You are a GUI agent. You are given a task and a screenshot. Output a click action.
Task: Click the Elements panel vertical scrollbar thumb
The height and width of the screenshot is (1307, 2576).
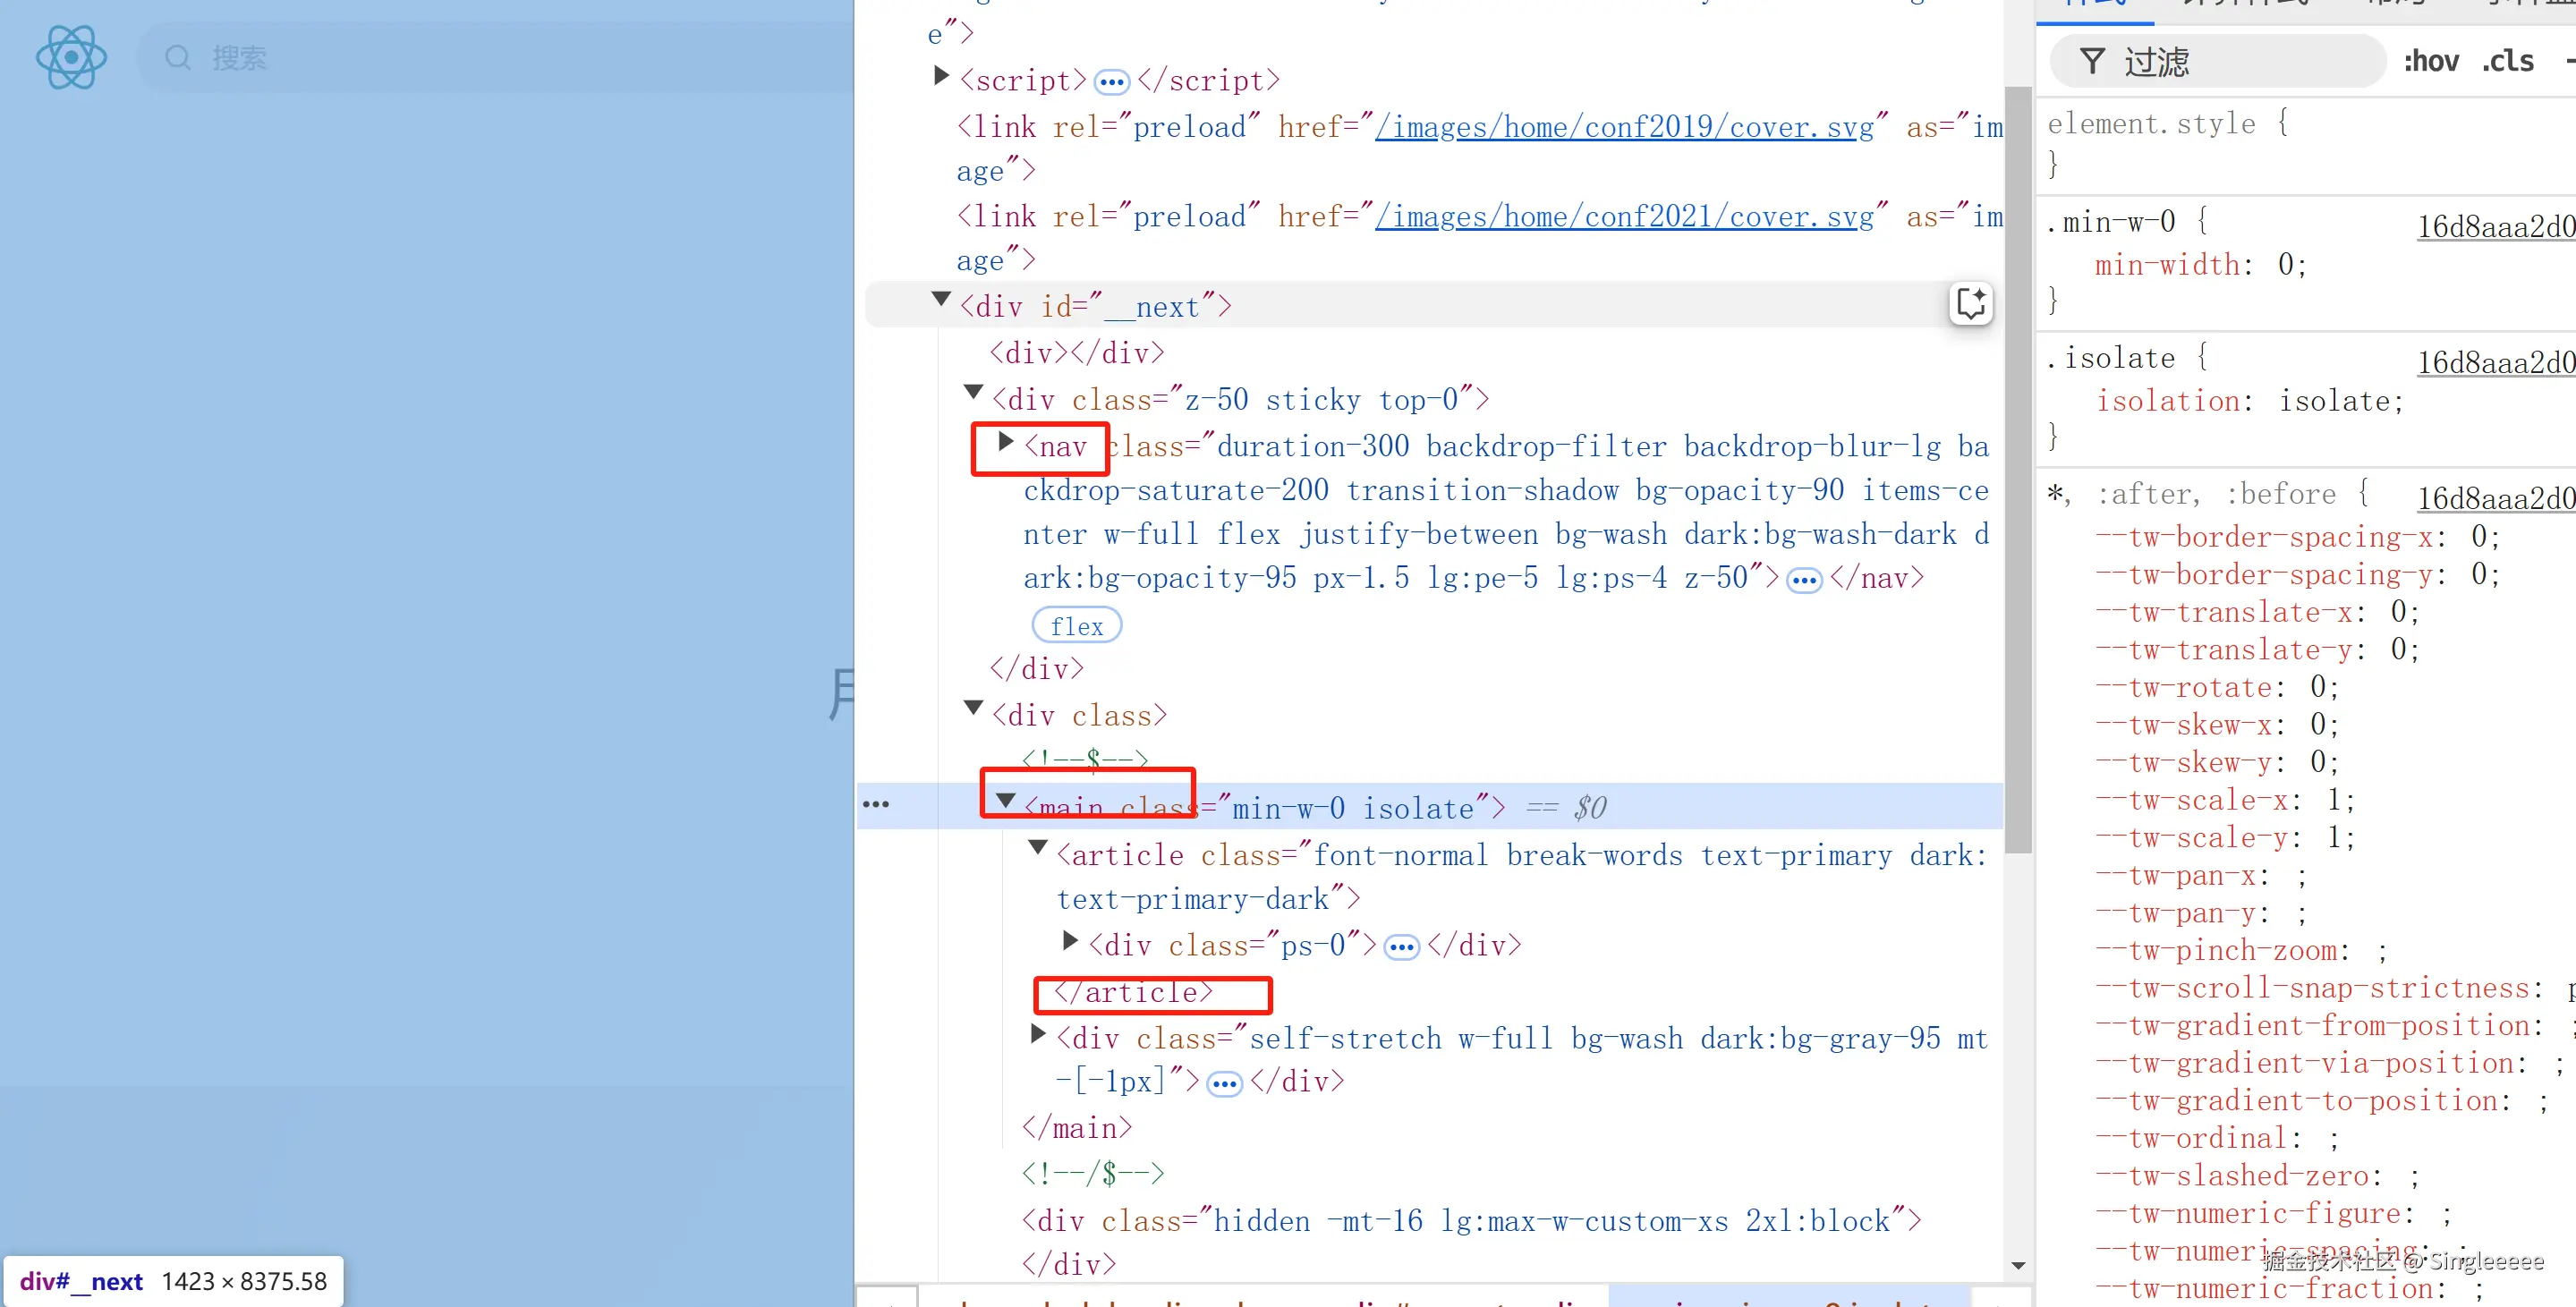2018,470
